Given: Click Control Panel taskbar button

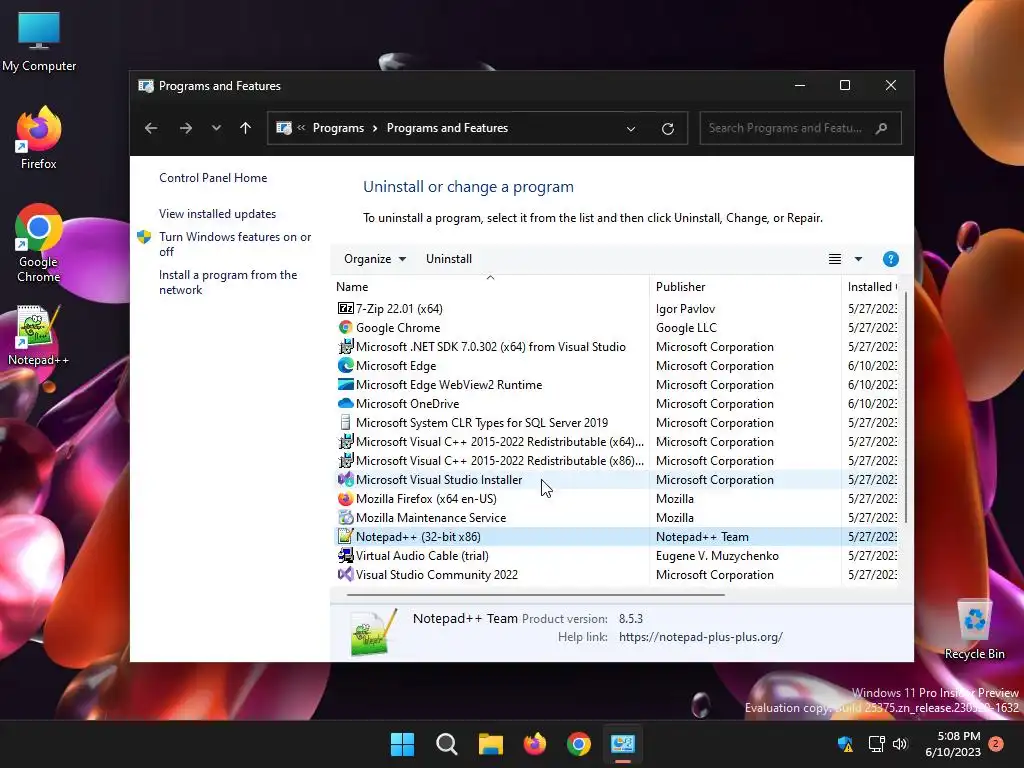Looking at the screenshot, I should (623, 744).
